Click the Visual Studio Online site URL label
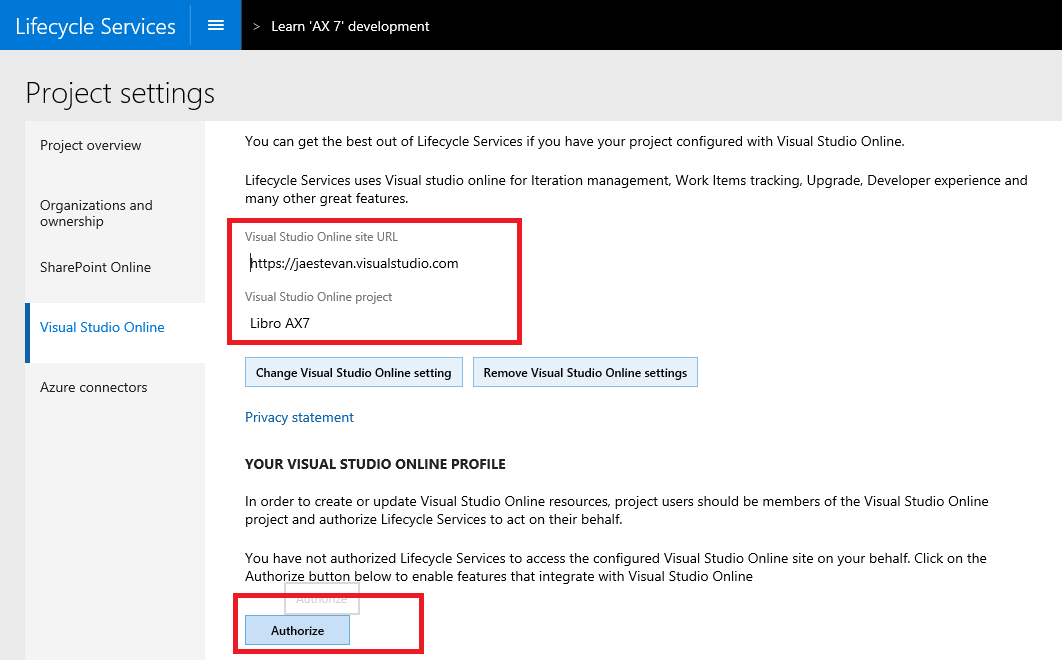This screenshot has height=660, width=1062. tap(321, 237)
